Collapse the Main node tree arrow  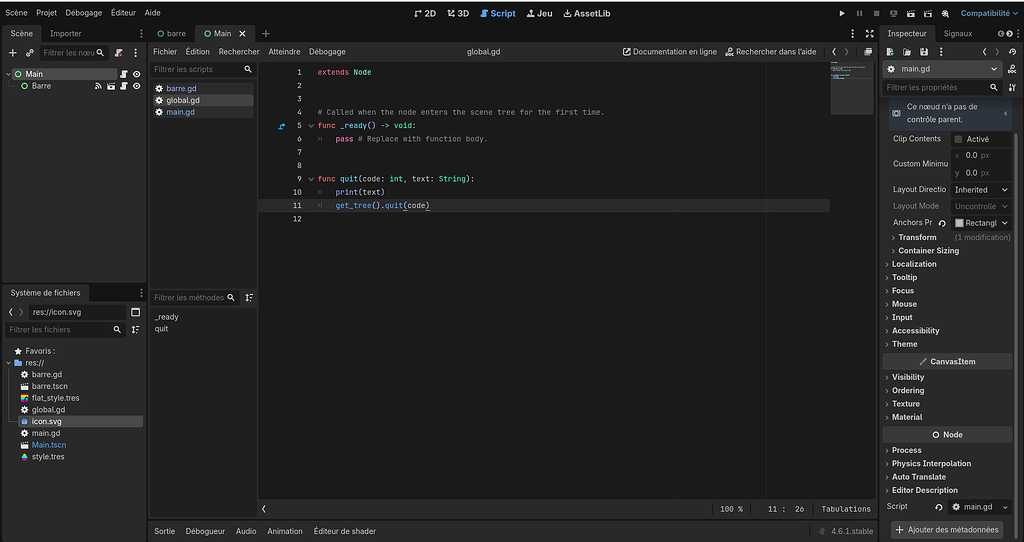pyautogui.click(x=8, y=74)
